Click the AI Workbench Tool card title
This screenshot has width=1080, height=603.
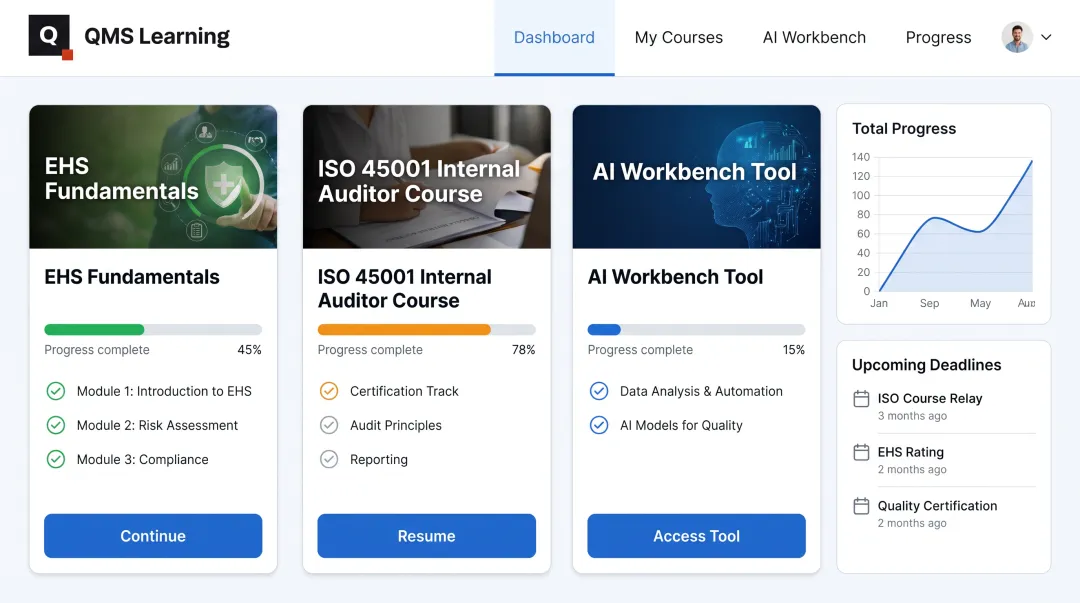(675, 277)
